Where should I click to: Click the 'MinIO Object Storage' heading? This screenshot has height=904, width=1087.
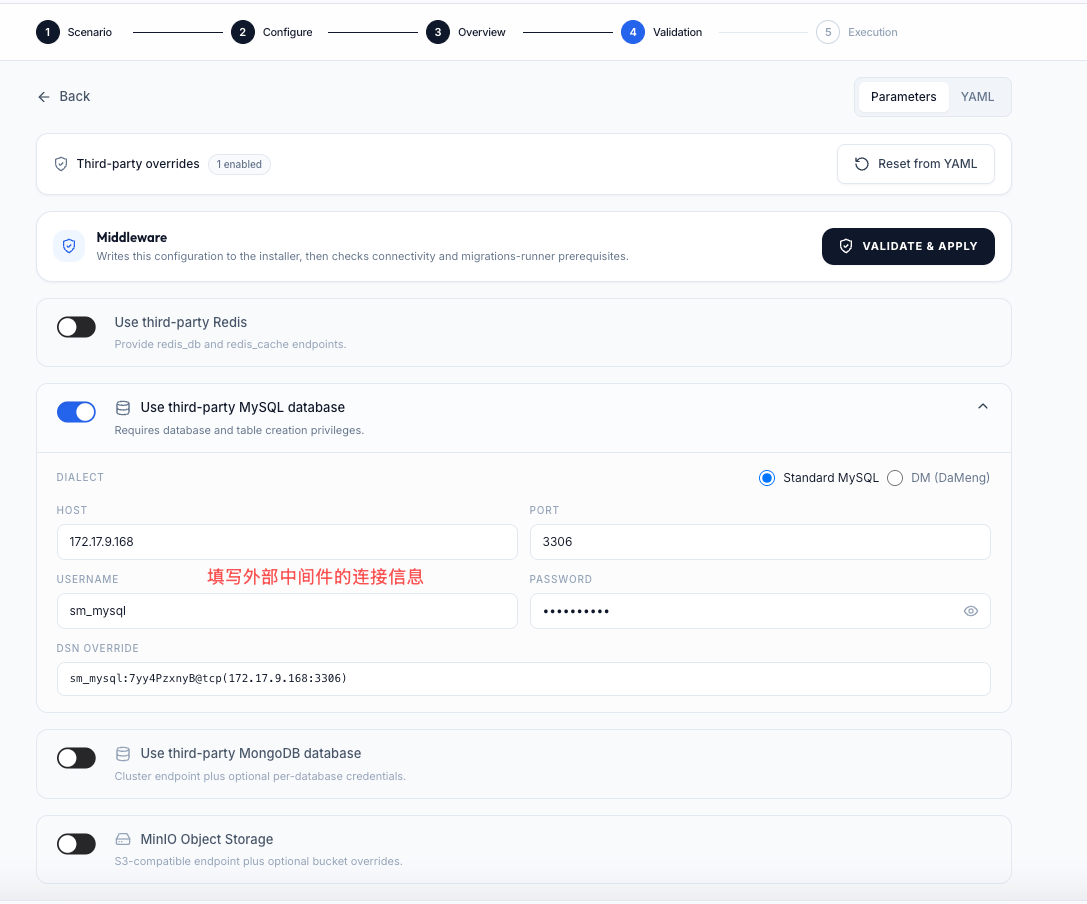click(207, 840)
